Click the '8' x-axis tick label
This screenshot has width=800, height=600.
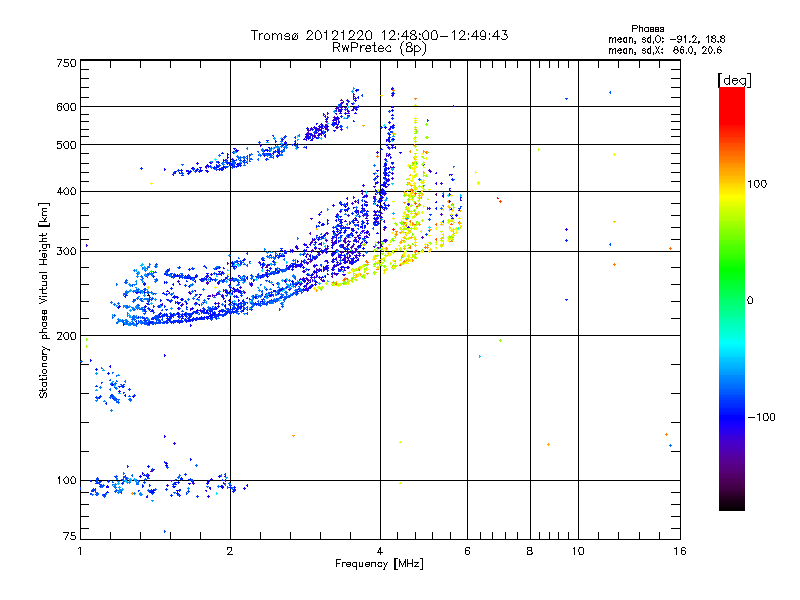[530, 551]
